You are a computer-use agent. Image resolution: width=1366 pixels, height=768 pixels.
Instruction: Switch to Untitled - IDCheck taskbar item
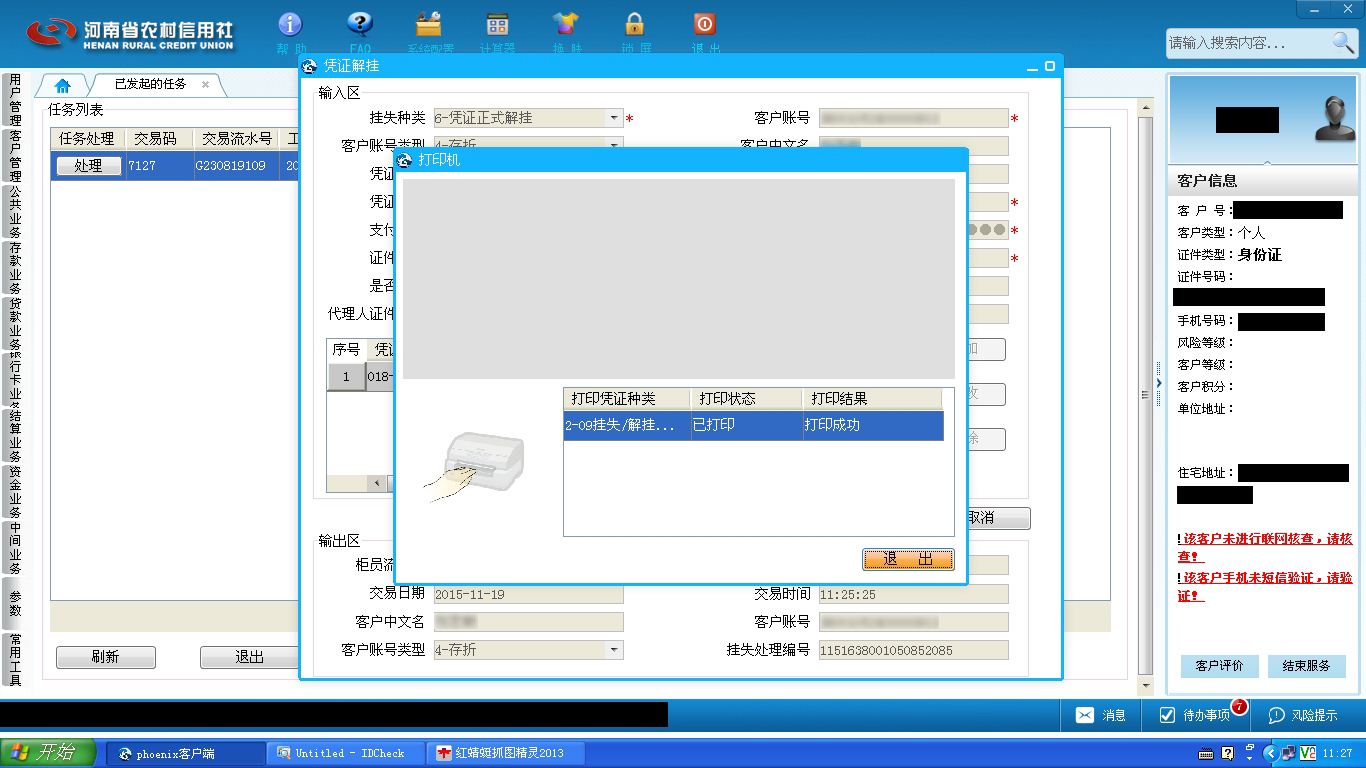point(347,753)
